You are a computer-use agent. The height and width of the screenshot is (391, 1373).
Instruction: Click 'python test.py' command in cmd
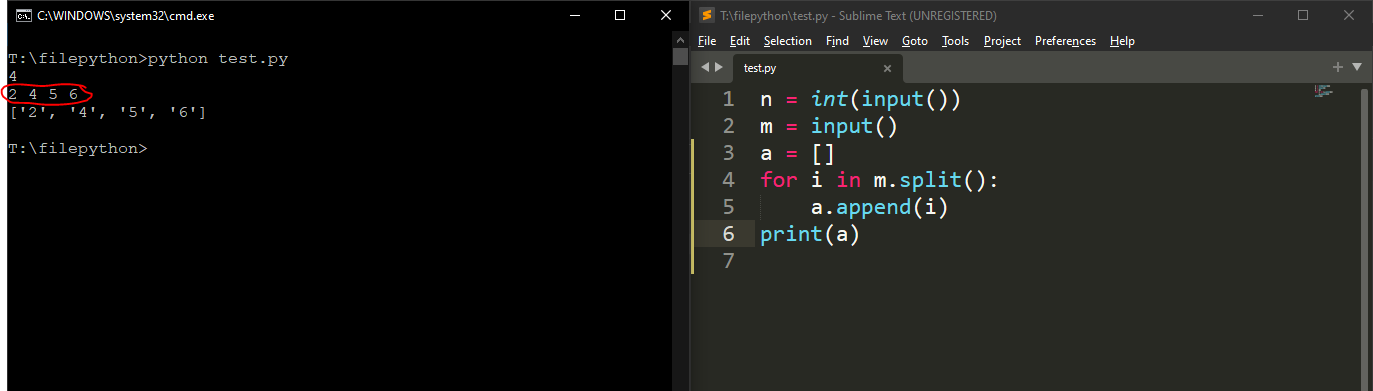[x=217, y=59]
